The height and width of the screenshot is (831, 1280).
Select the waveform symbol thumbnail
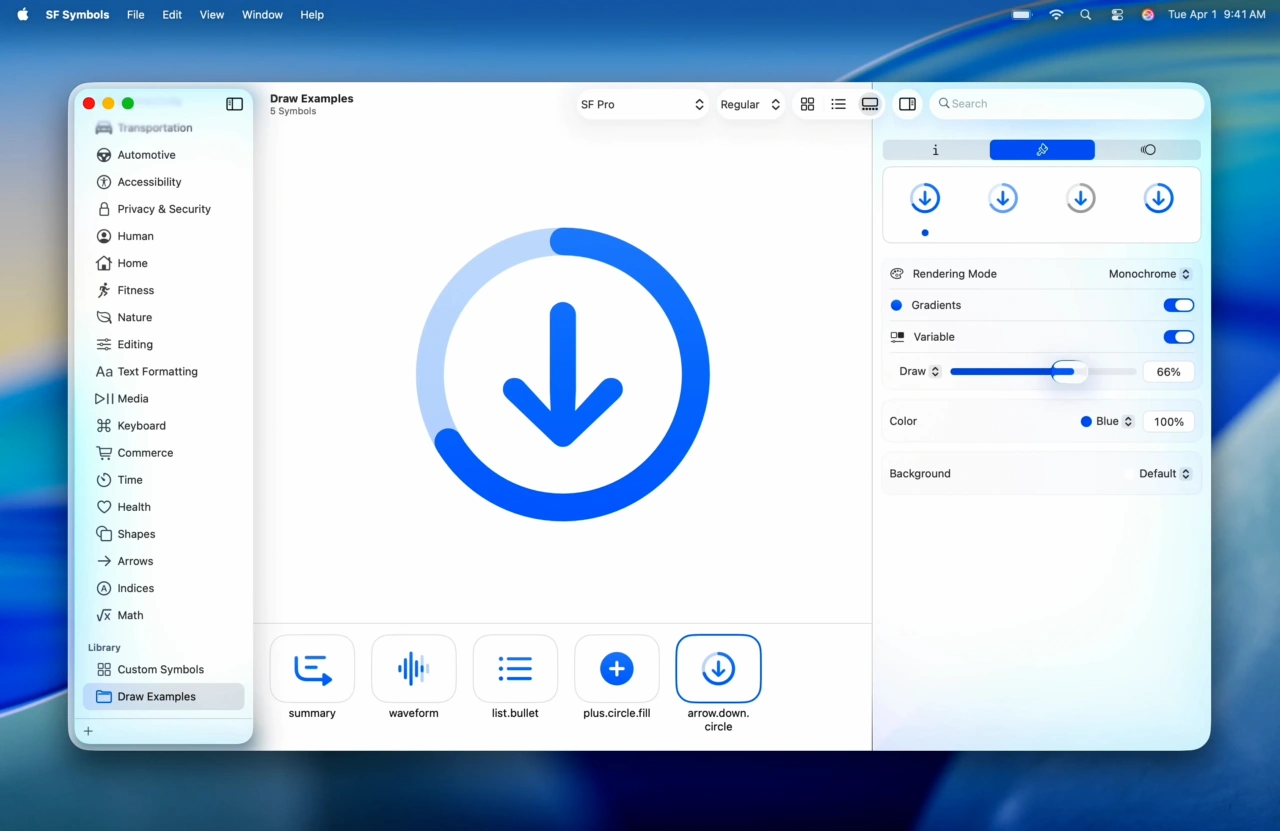tap(414, 668)
